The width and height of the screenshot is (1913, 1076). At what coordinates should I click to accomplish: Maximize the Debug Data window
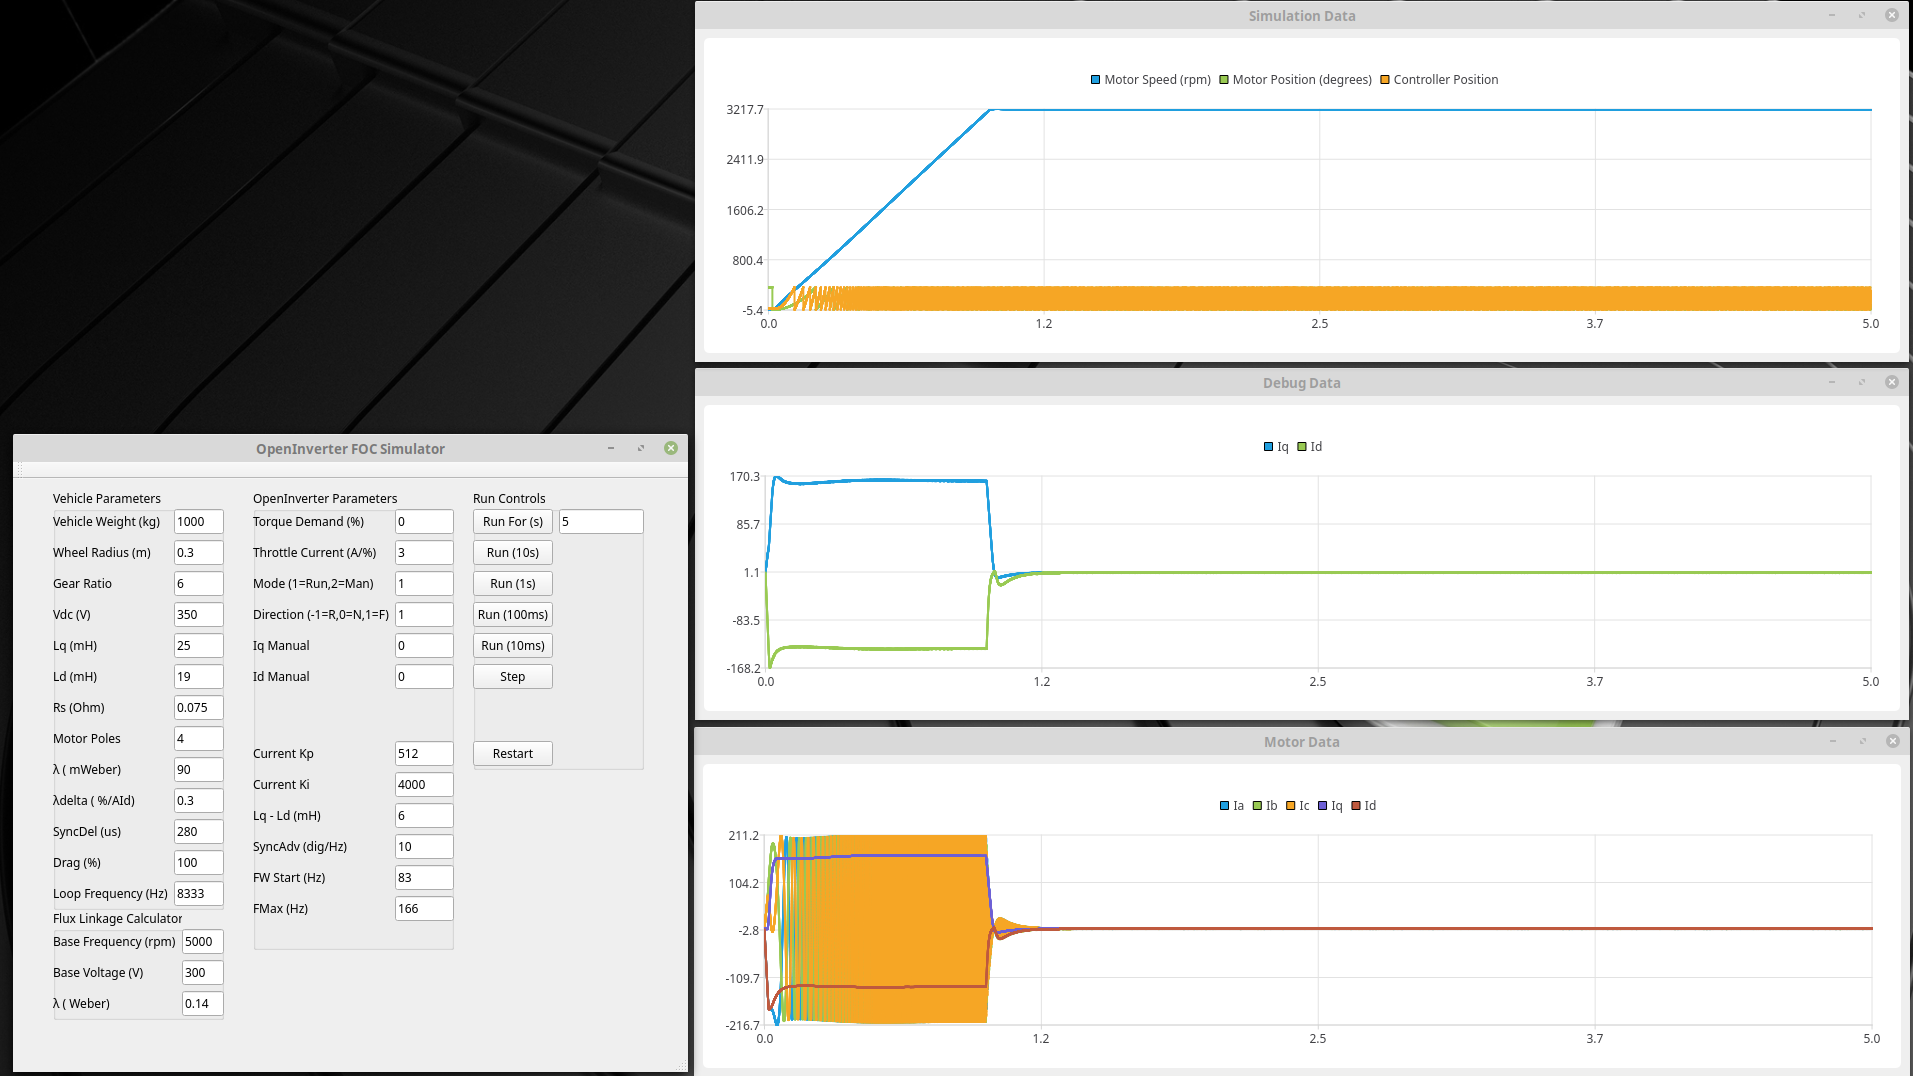click(1862, 382)
